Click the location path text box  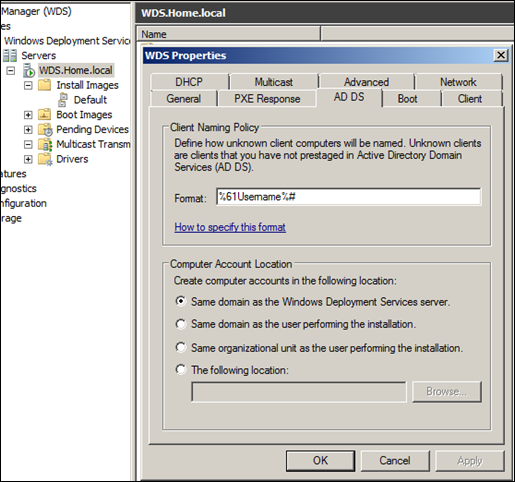(x=299, y=392)
